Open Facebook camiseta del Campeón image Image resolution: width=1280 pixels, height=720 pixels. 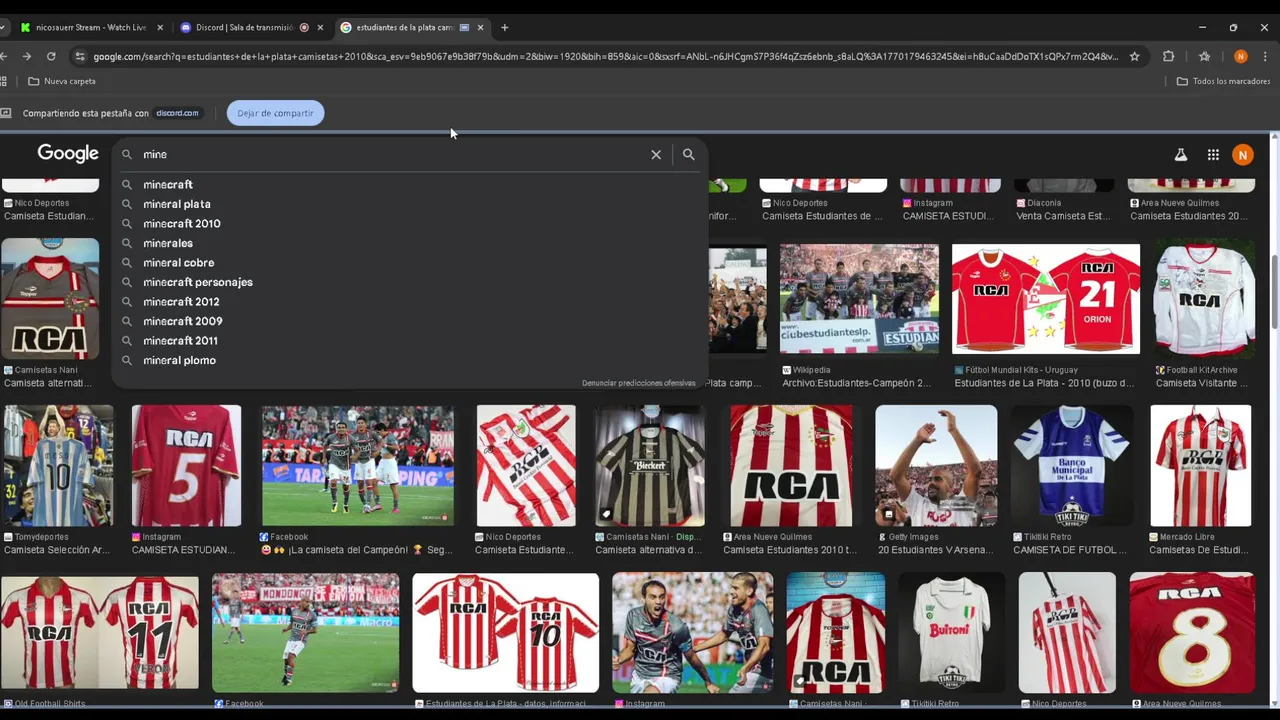pos(358,465)
